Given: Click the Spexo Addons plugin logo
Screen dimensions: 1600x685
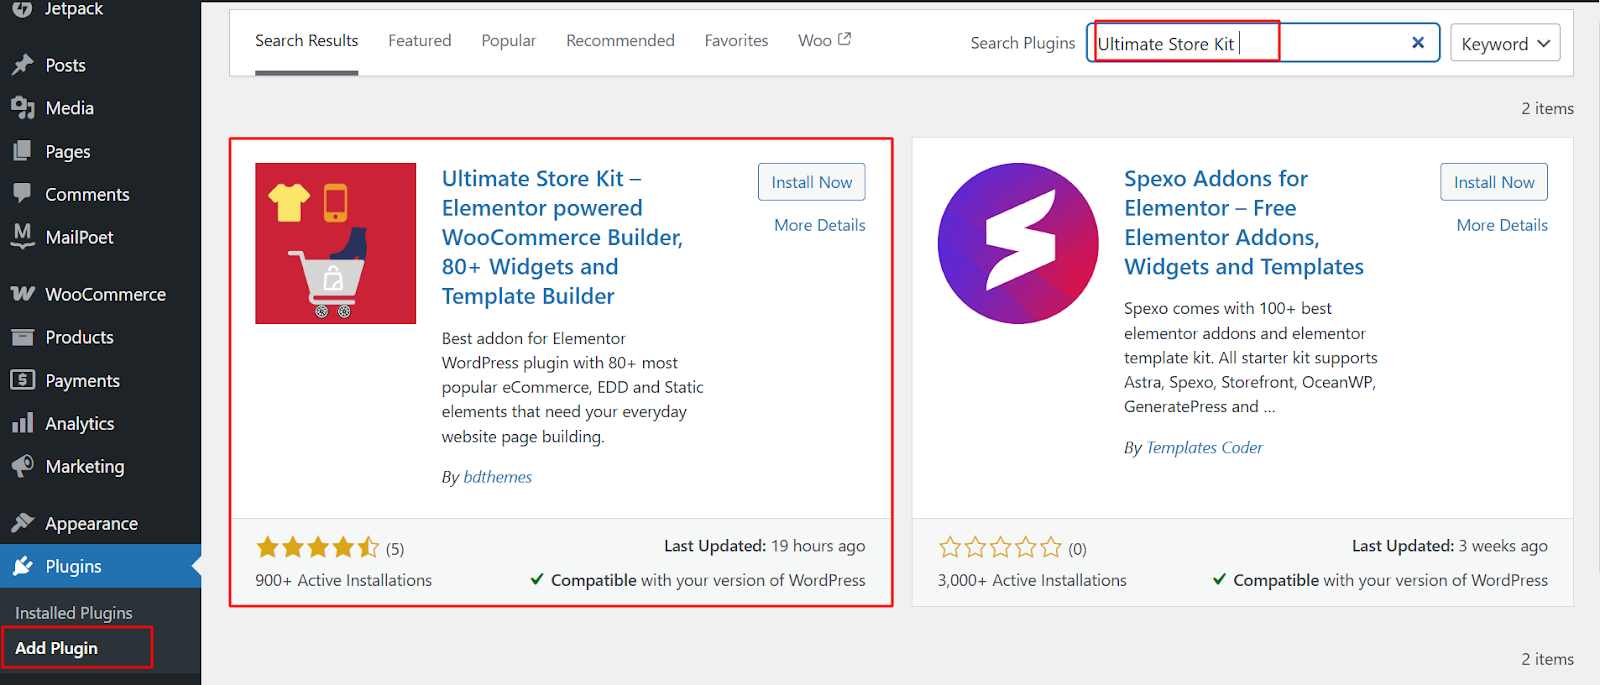Looking at the screenshot, I should (1018, 243).
